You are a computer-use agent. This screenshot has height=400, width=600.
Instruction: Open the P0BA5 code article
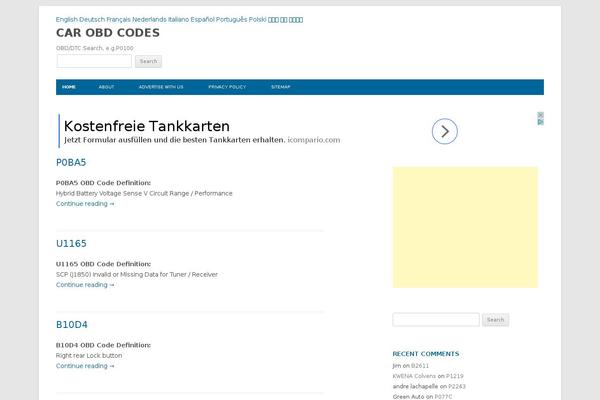tap(71, 162)
